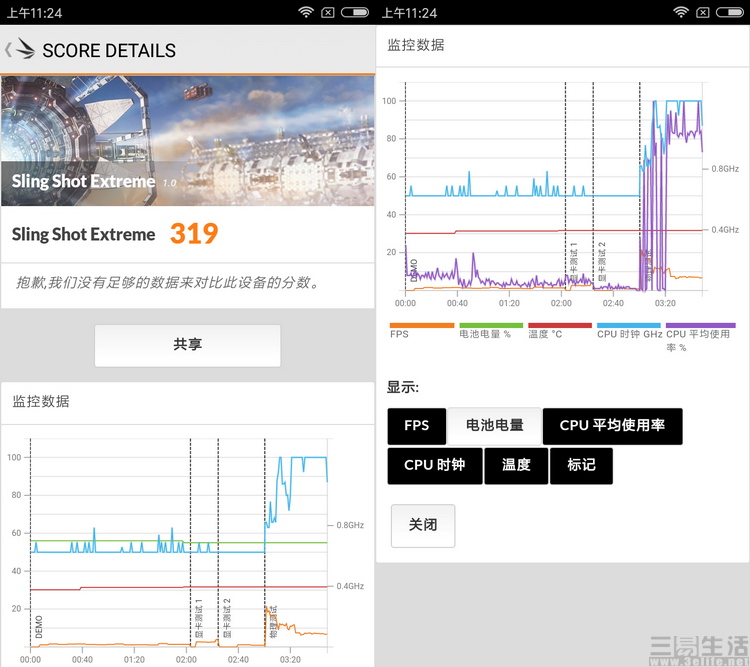Tap the 显卡测试 2 marker in left chart
The image size is (750, 667).
[x=227, y=618]
